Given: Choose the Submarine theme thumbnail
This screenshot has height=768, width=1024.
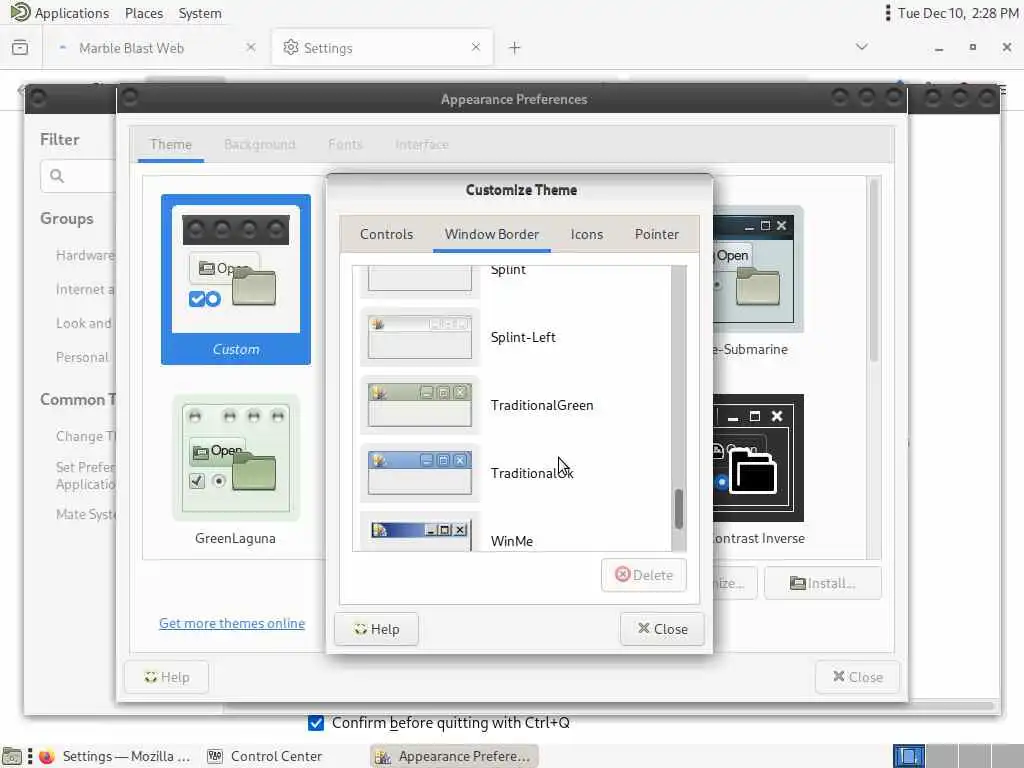Looking at the screenshot, I should tap(758, 281).
